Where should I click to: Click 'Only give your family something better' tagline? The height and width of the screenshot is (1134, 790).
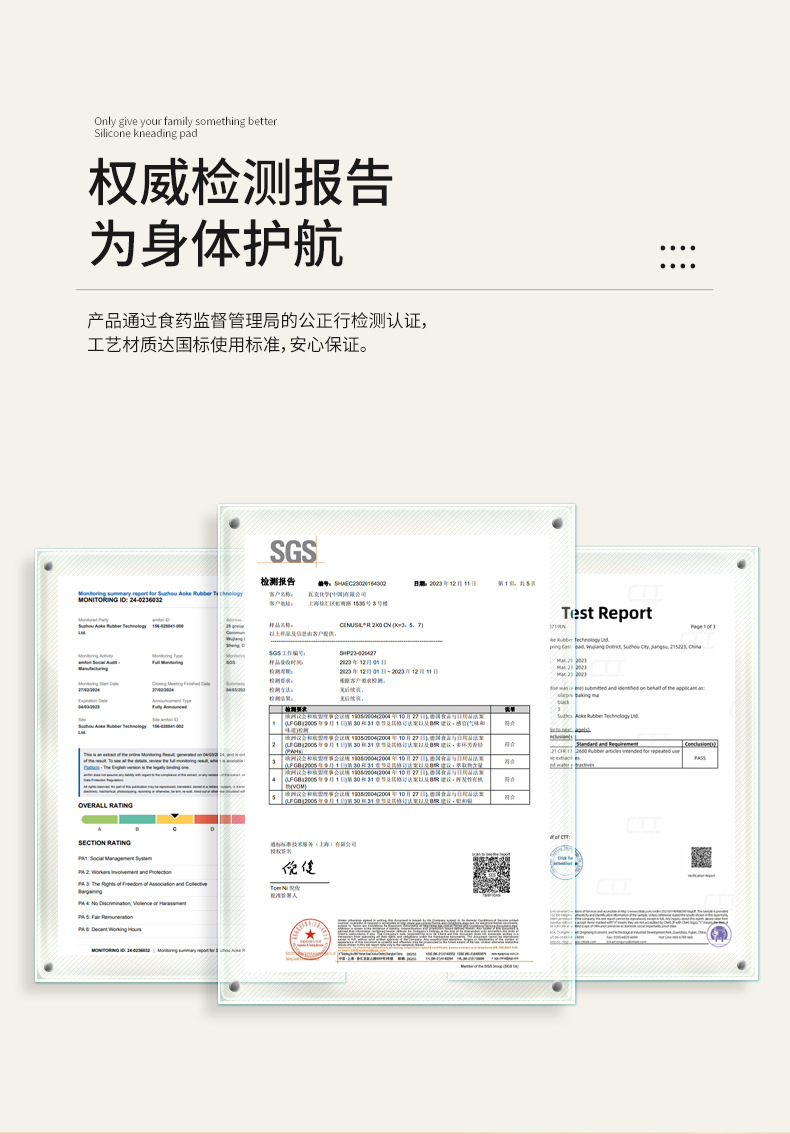click(x=185, y=122)
